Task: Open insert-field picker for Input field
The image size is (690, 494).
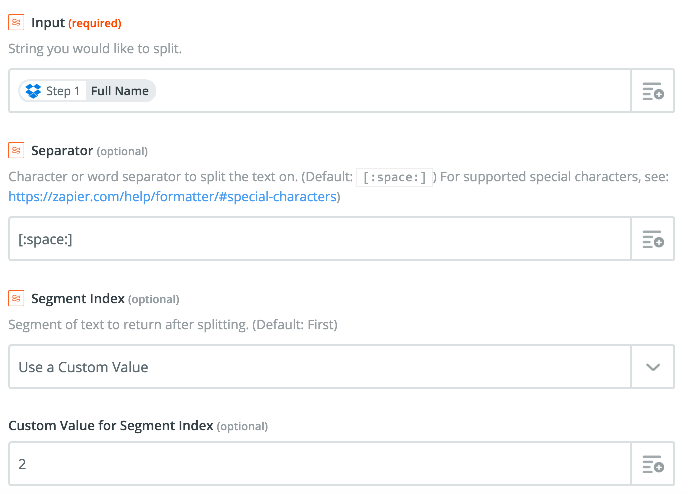Action: point(653,91)
